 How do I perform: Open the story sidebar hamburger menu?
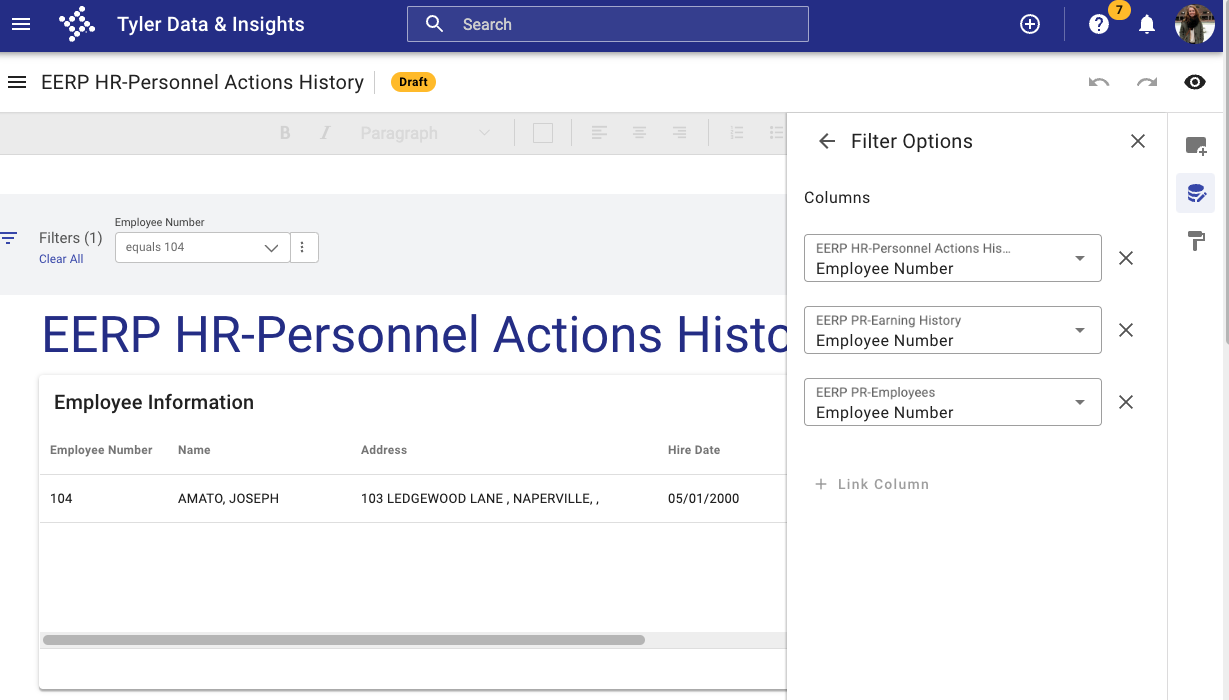click(17, 82)
